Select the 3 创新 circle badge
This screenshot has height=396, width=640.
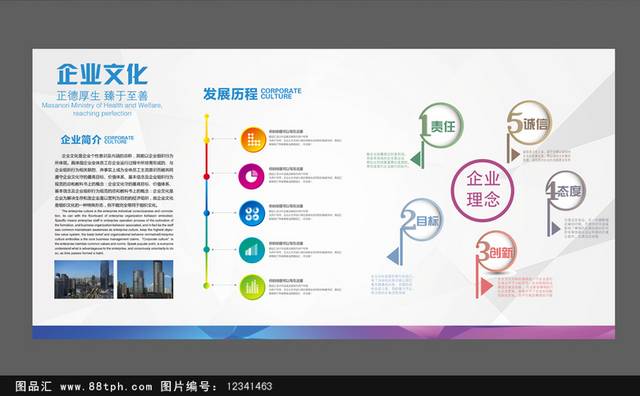click(x=496, y=252)
